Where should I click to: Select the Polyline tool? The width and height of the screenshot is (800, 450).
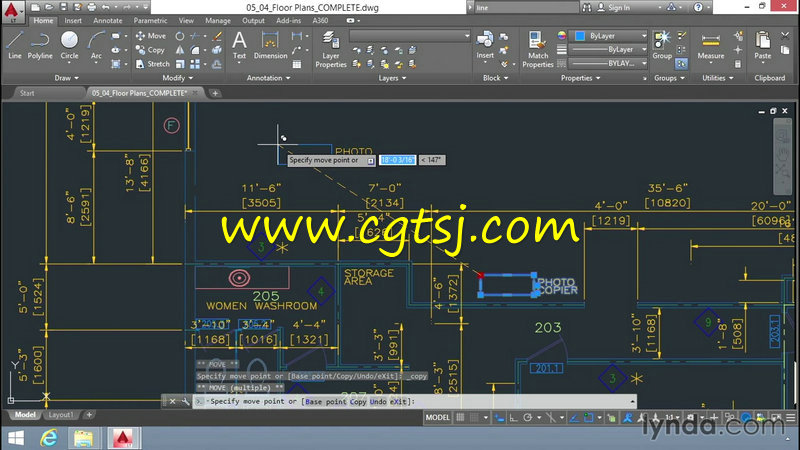coord(40,45)
